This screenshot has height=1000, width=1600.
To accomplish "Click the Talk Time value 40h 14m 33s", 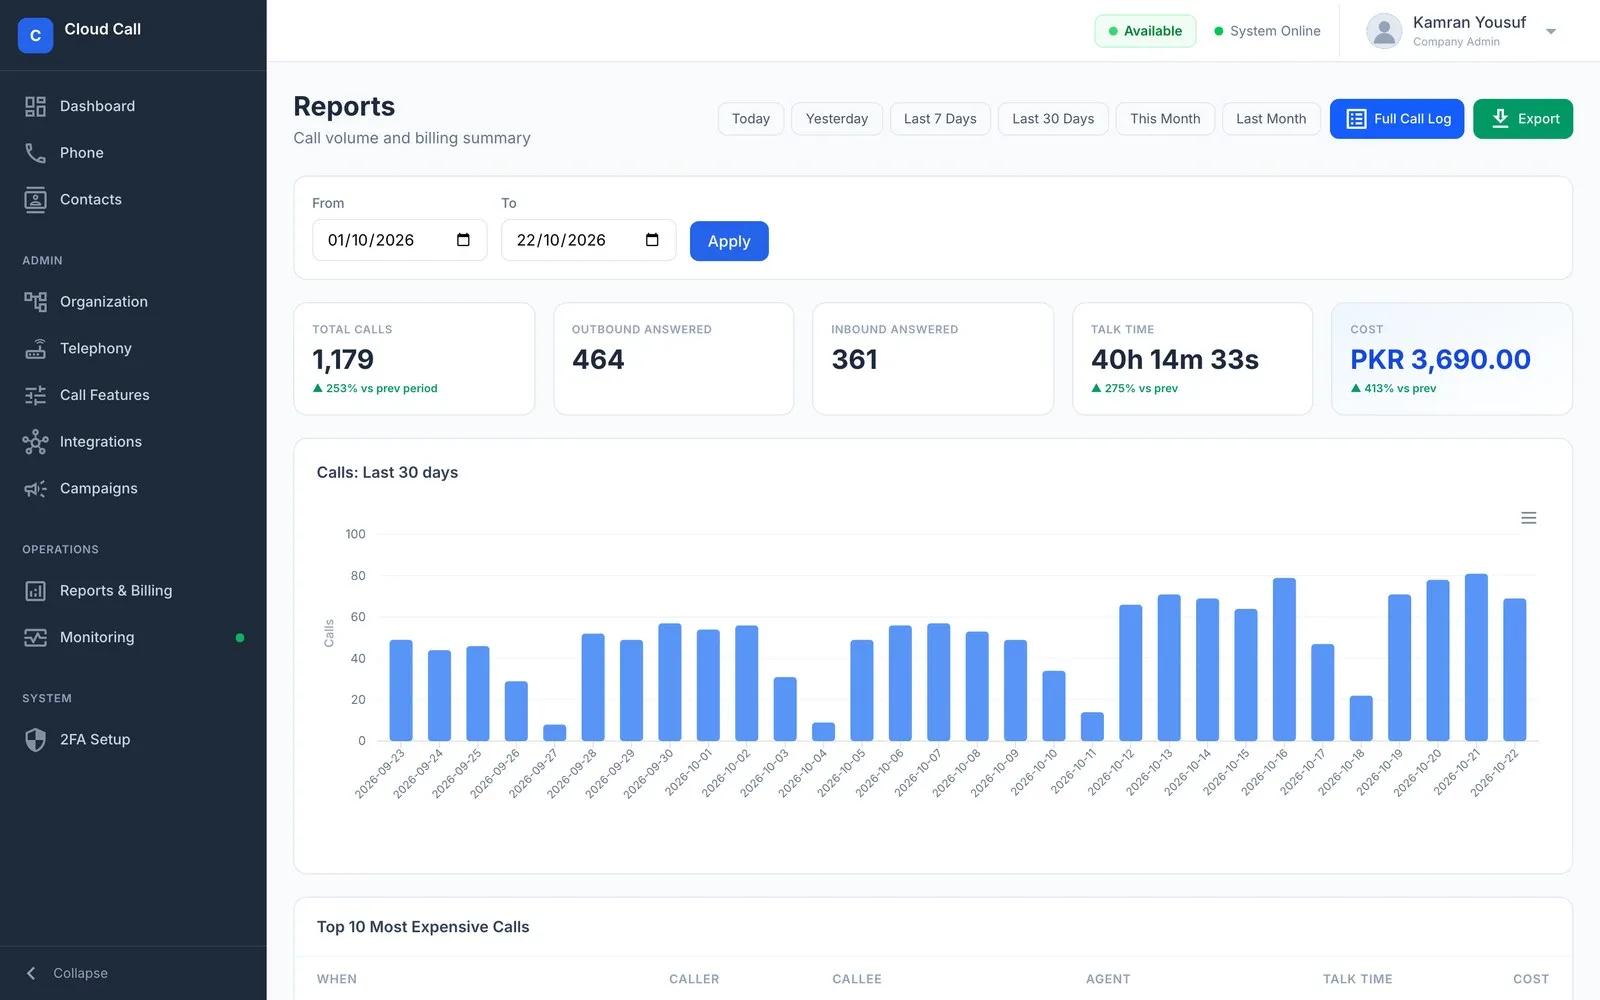I will pos(1175,359).
